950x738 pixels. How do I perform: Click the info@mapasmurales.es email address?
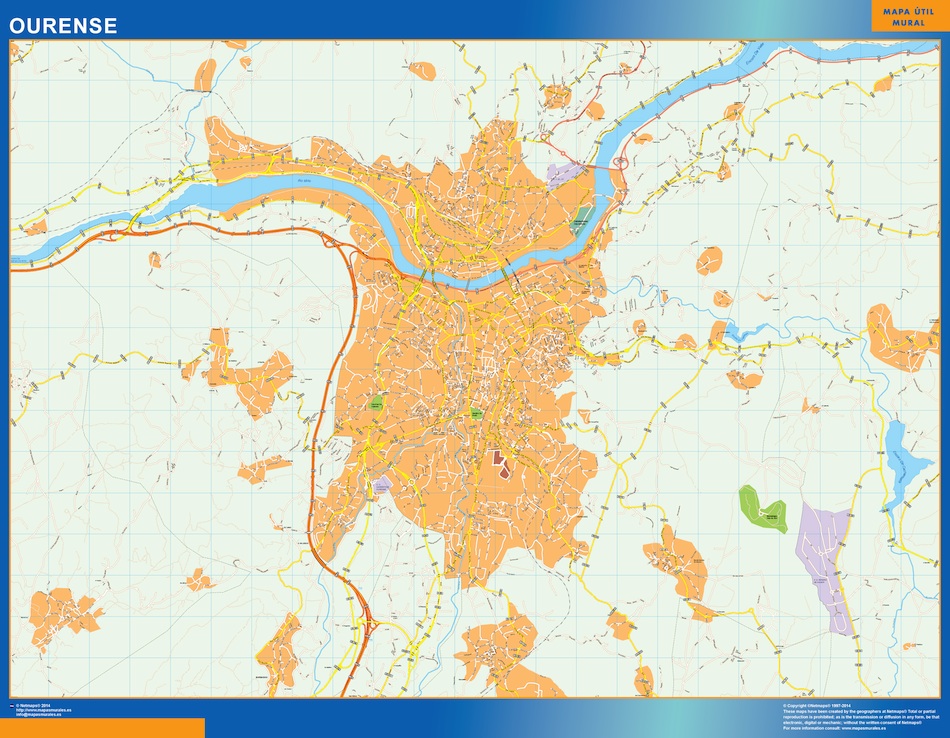click(43, 715)
